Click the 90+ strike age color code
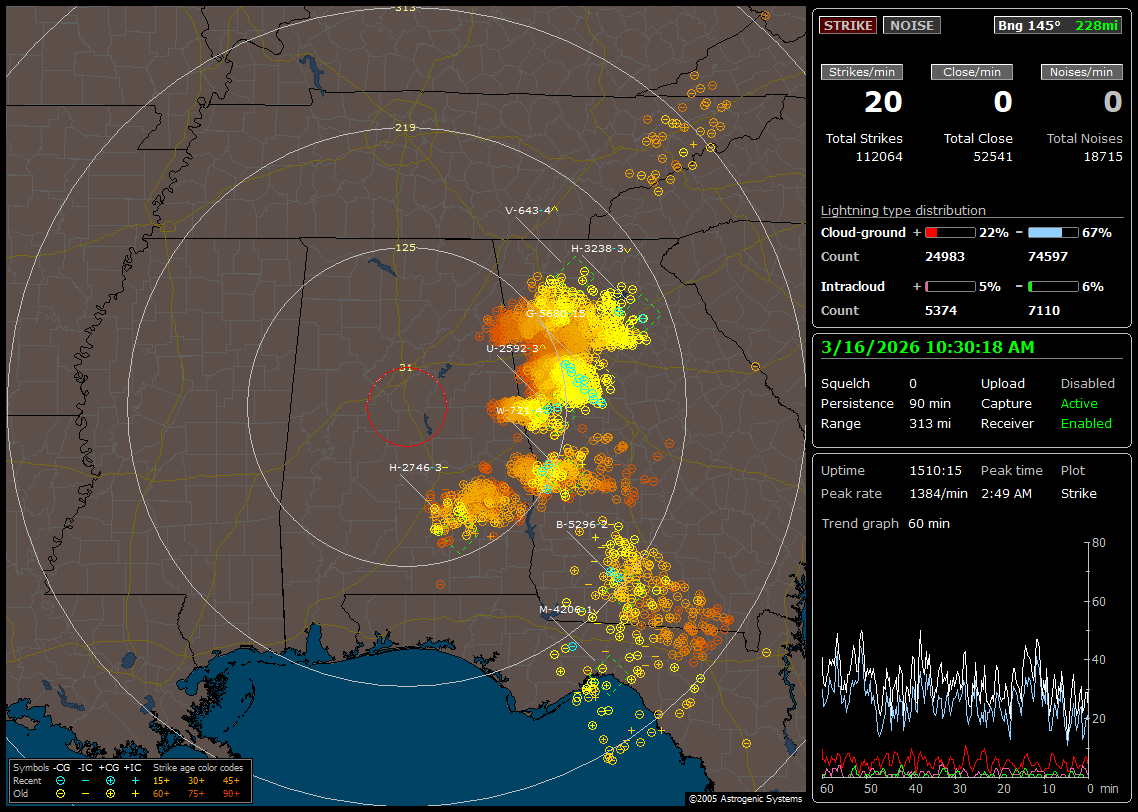1138x812 pixels. 231,793
